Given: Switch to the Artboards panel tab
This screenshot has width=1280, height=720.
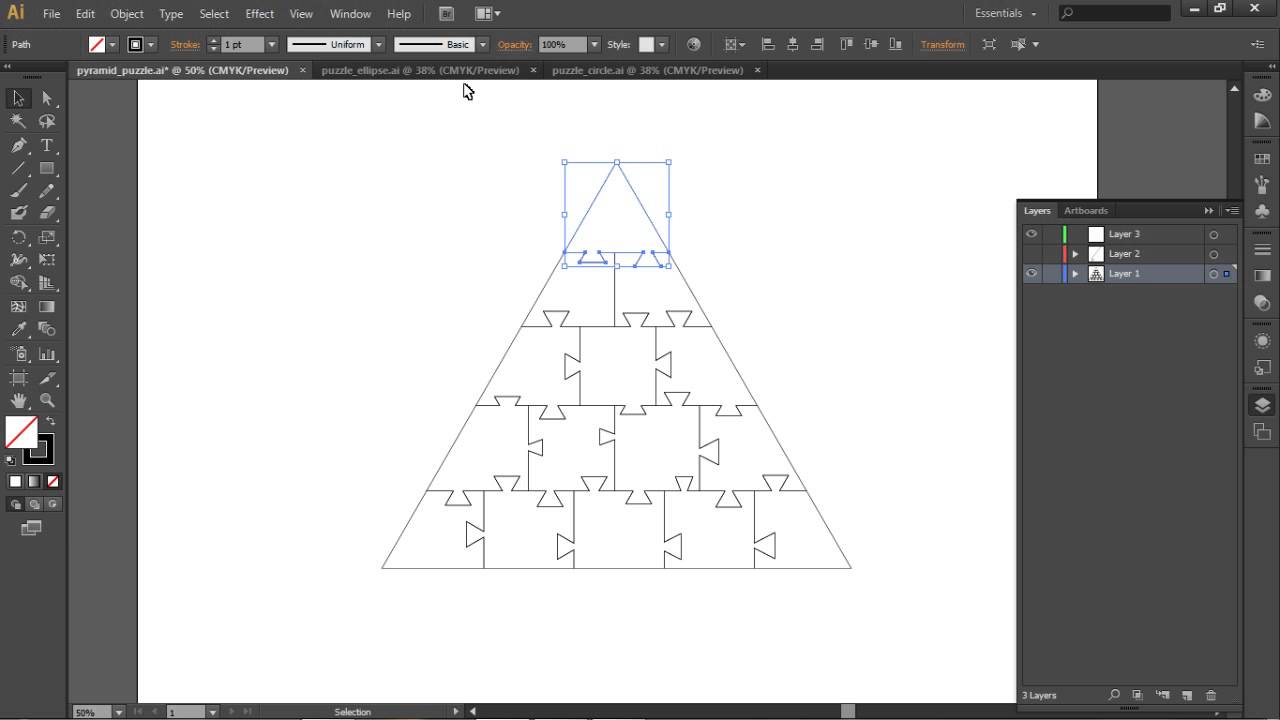Looking at the screenshot, I should (x=1085, y=210).
